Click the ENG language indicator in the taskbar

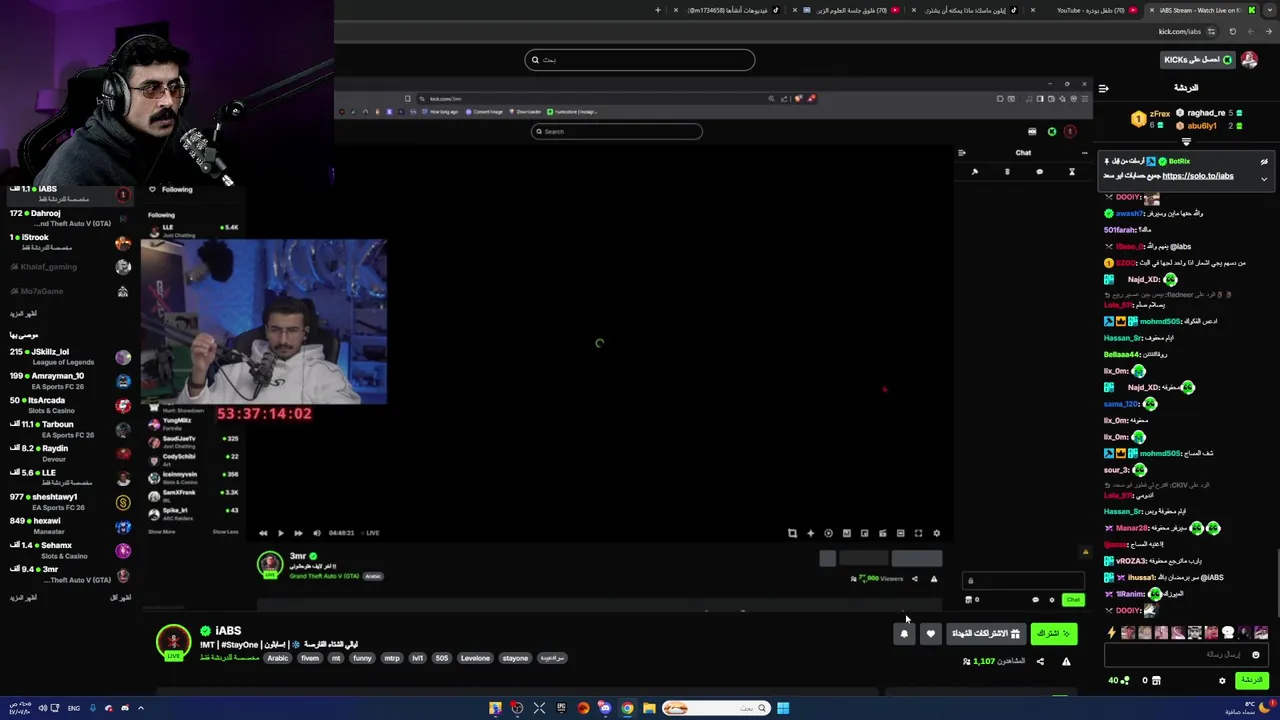coord(74,708)
